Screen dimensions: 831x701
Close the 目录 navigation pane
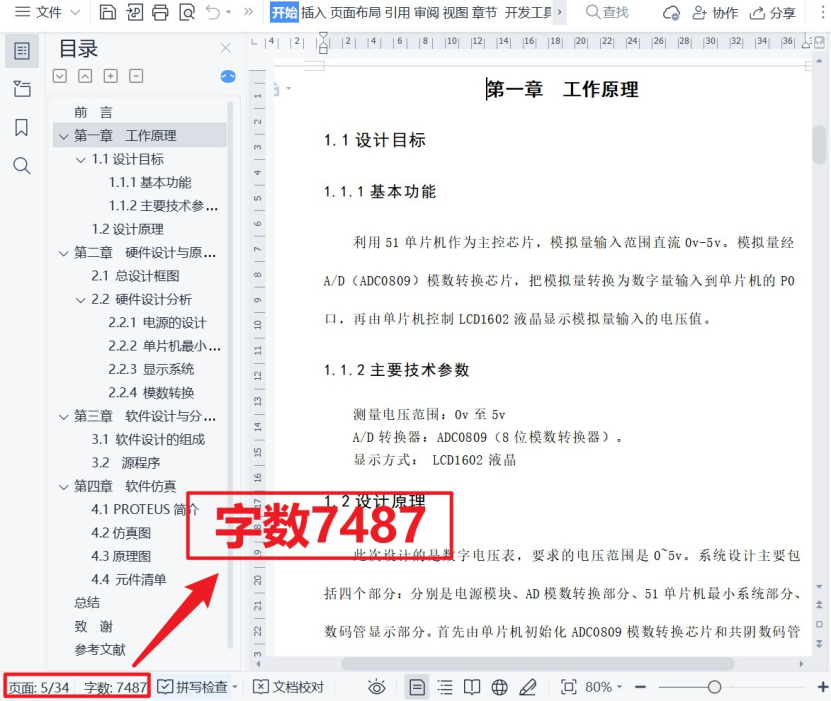coord(225,48)
